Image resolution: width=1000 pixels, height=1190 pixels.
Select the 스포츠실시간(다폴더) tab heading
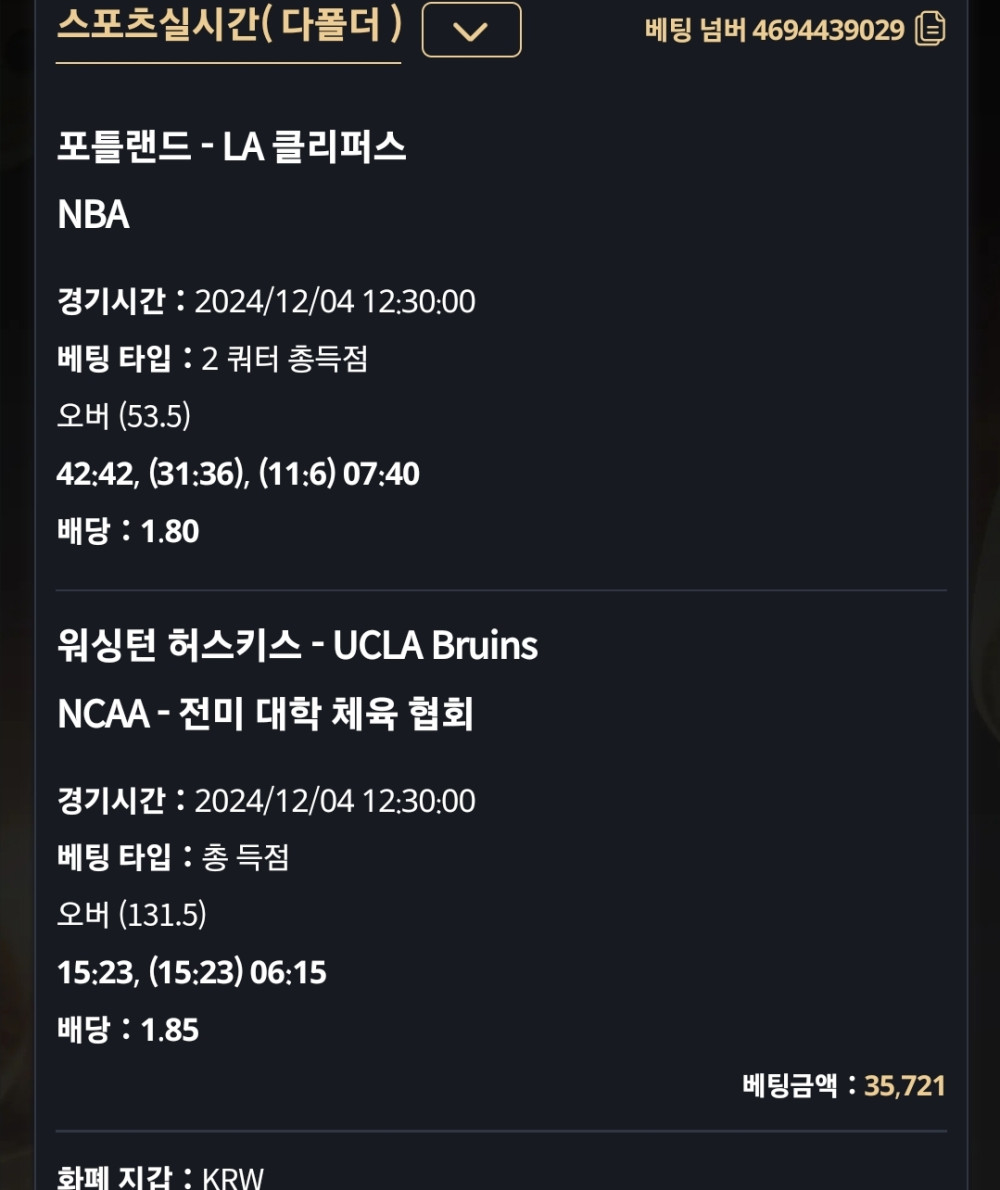229,26
